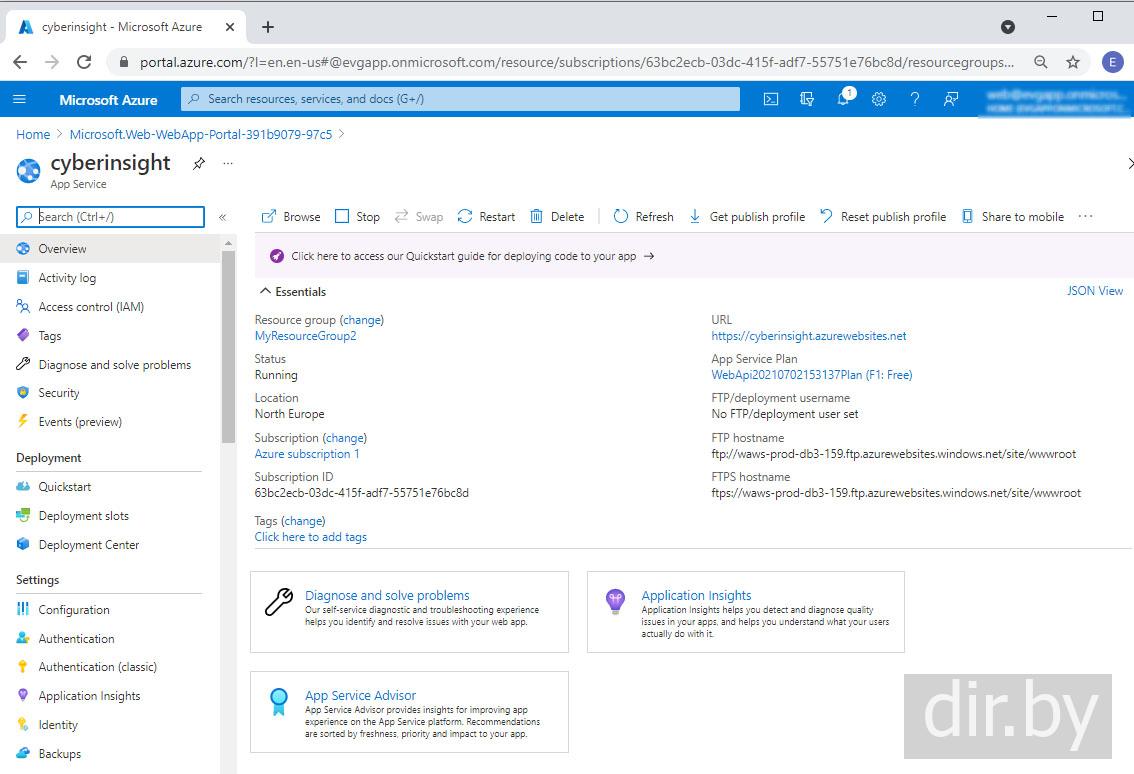The image size is (1134, 774).
Task: Open Activity log in sidebar
Action: tap(67, 278)
